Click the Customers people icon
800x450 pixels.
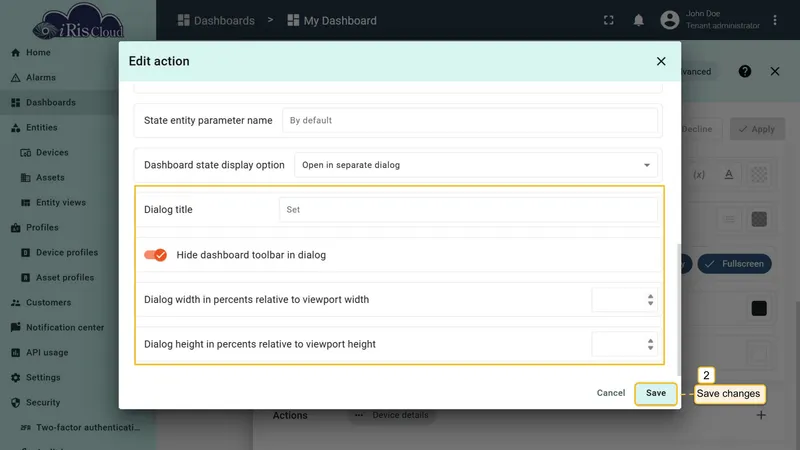(x=15, y=303)
